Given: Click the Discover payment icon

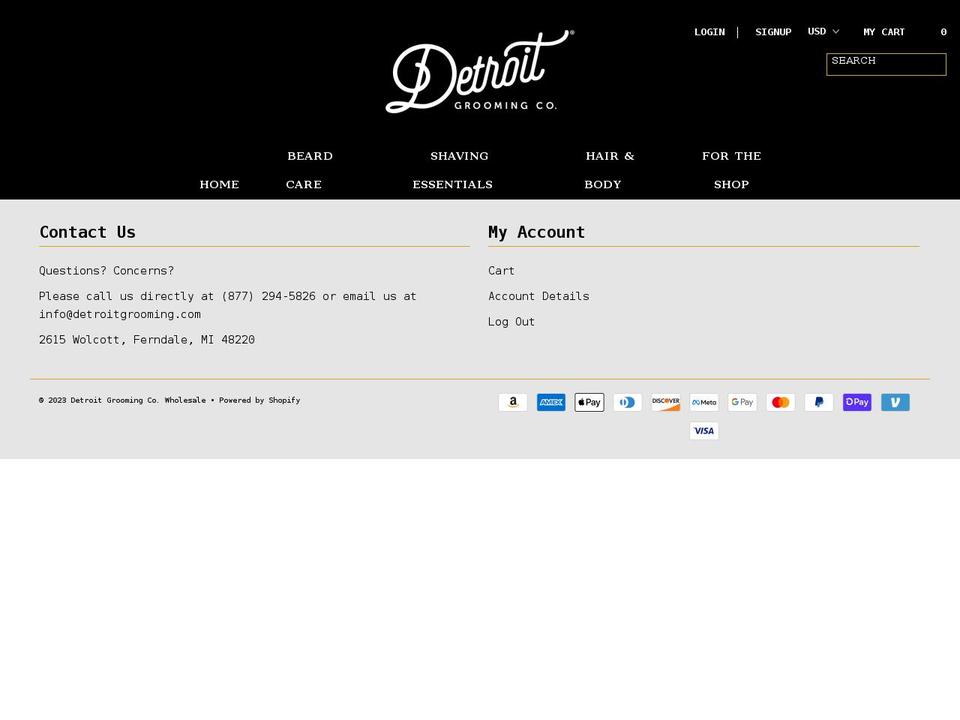Looking at the screenshot, I should coord(666,402).
